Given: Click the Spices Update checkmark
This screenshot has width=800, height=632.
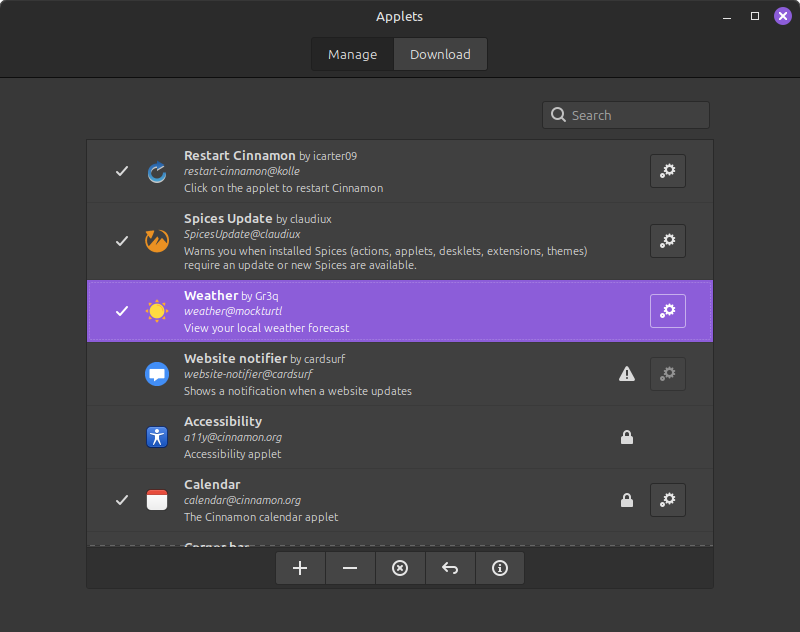Looking at the screenshot, I should pos(122,241).
